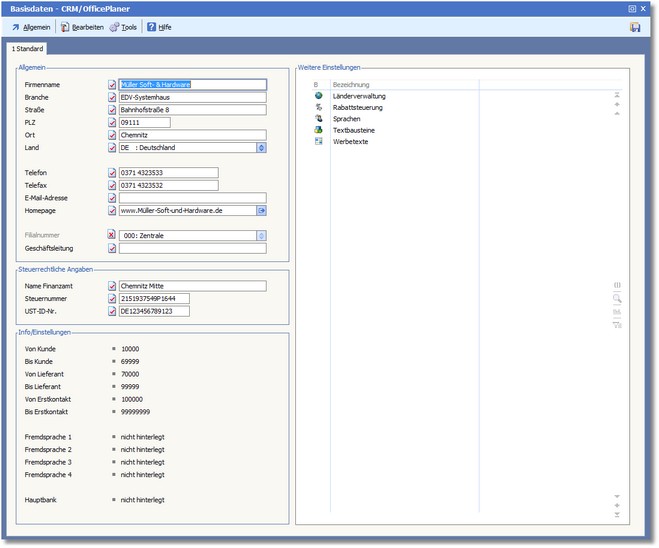This screenshot has height=548, width=659.
Task: Select the Rabattsteuerung icon in list
Action: pyautogui.click(x=318, y=107)
